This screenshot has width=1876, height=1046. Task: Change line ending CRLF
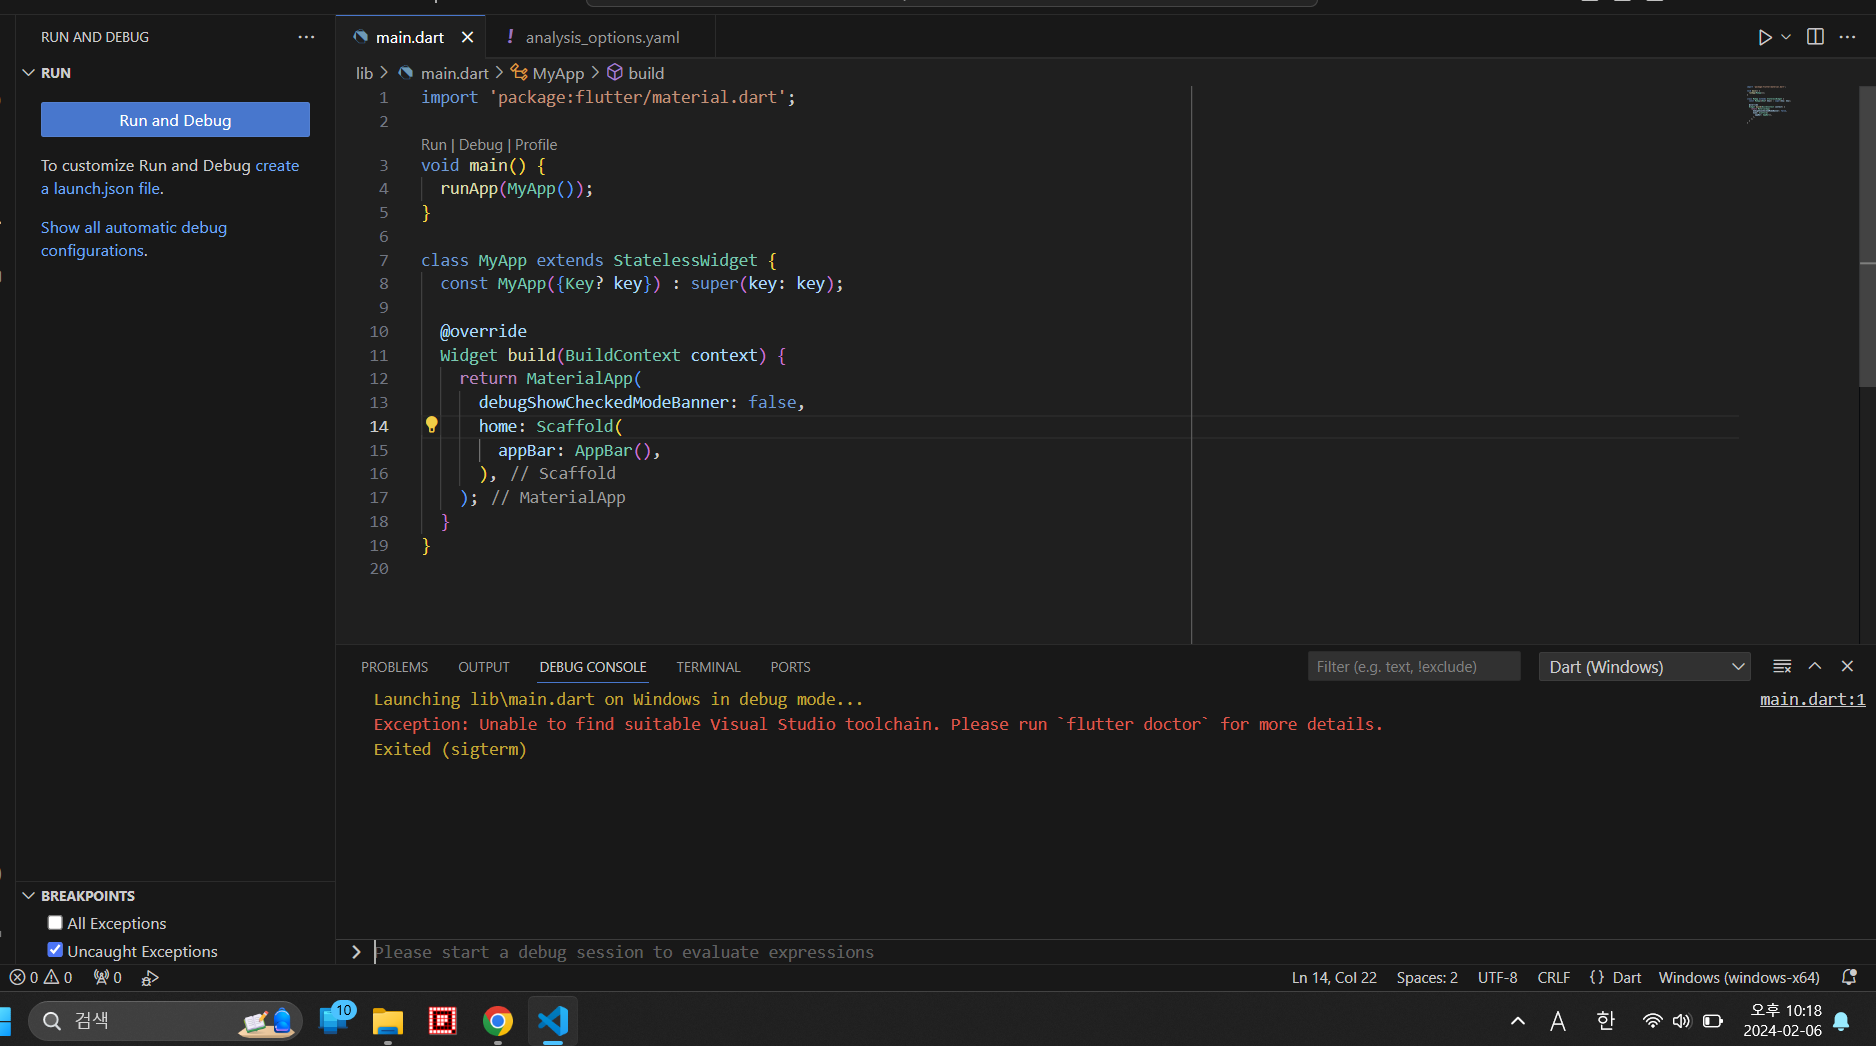pos(1553,977)
